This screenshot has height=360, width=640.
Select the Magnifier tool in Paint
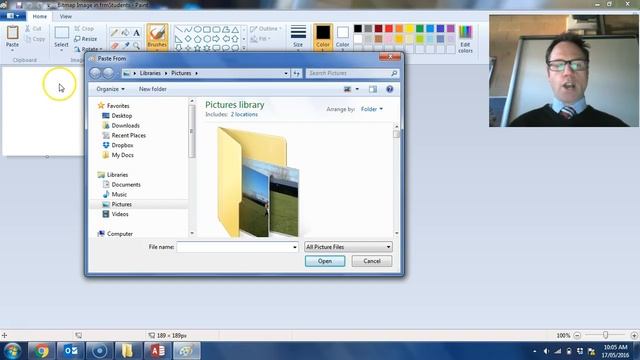[137, 45]
